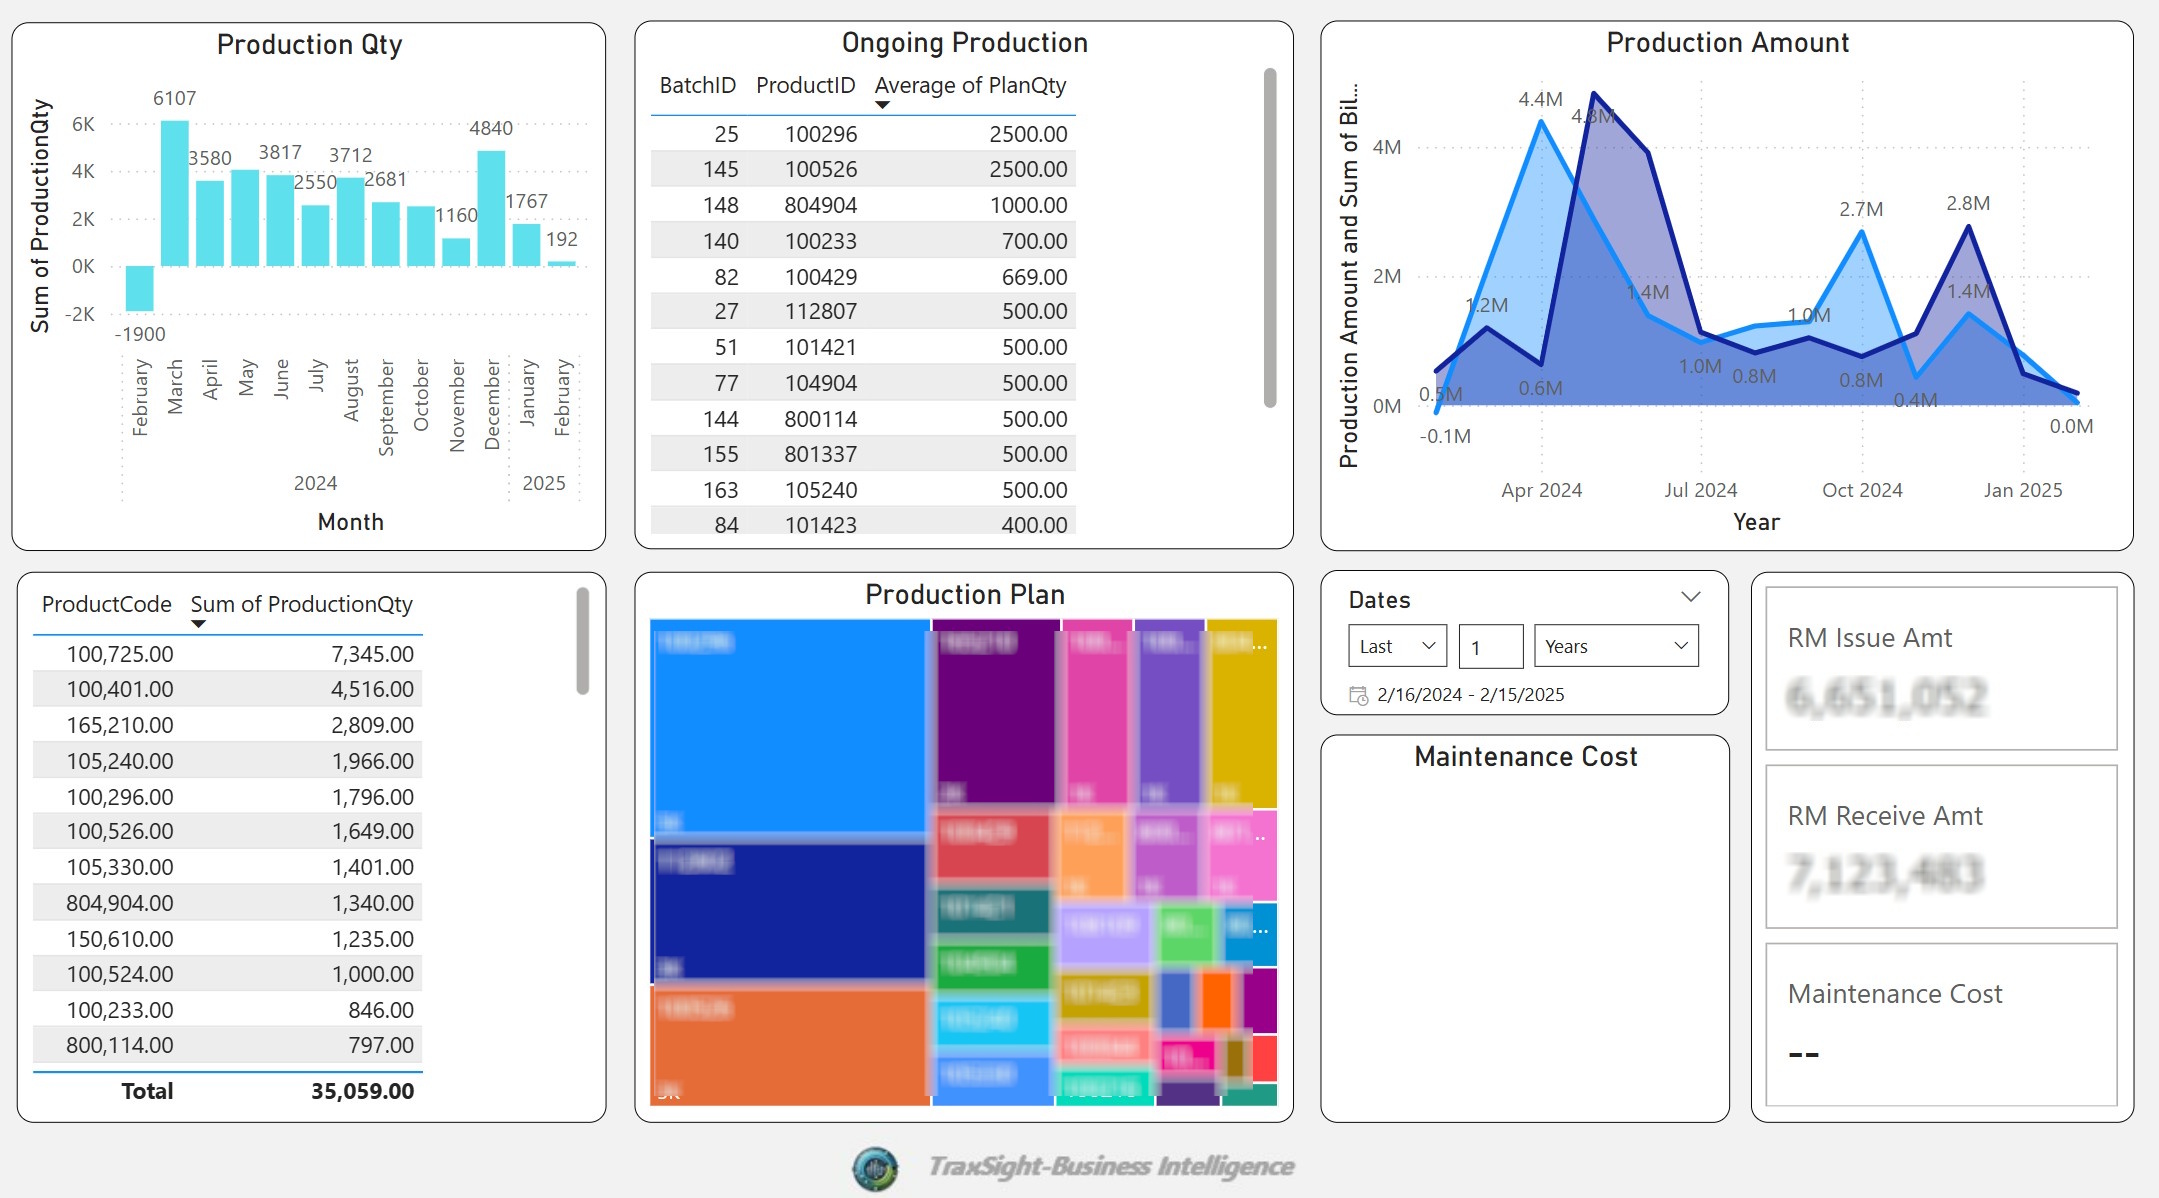Click sort arrow under Sum of ProductionQty
Image resolution: width=2159 pixels, height=1198 pixels.
pyautogui.click(x=198, y=624)
